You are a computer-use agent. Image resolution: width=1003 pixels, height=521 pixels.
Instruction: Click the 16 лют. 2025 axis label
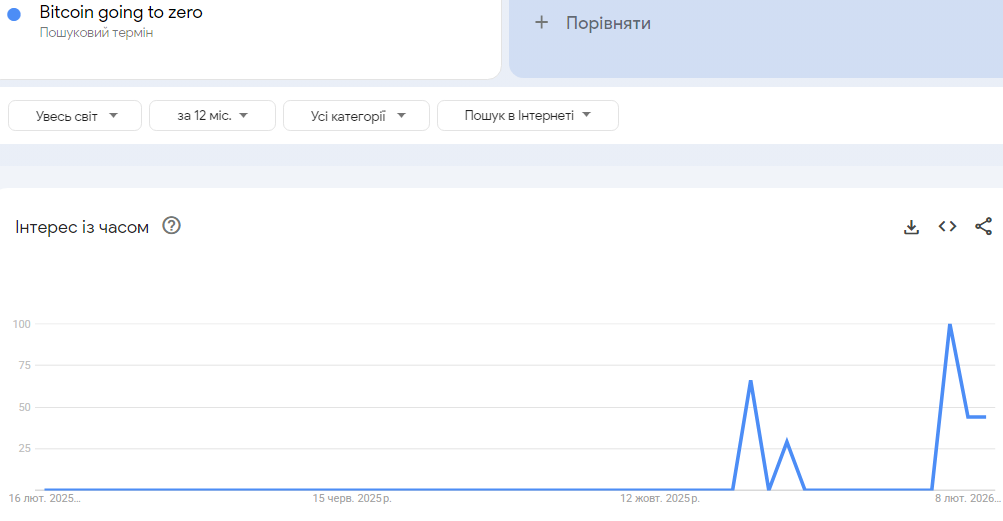[x=45, y=498]
